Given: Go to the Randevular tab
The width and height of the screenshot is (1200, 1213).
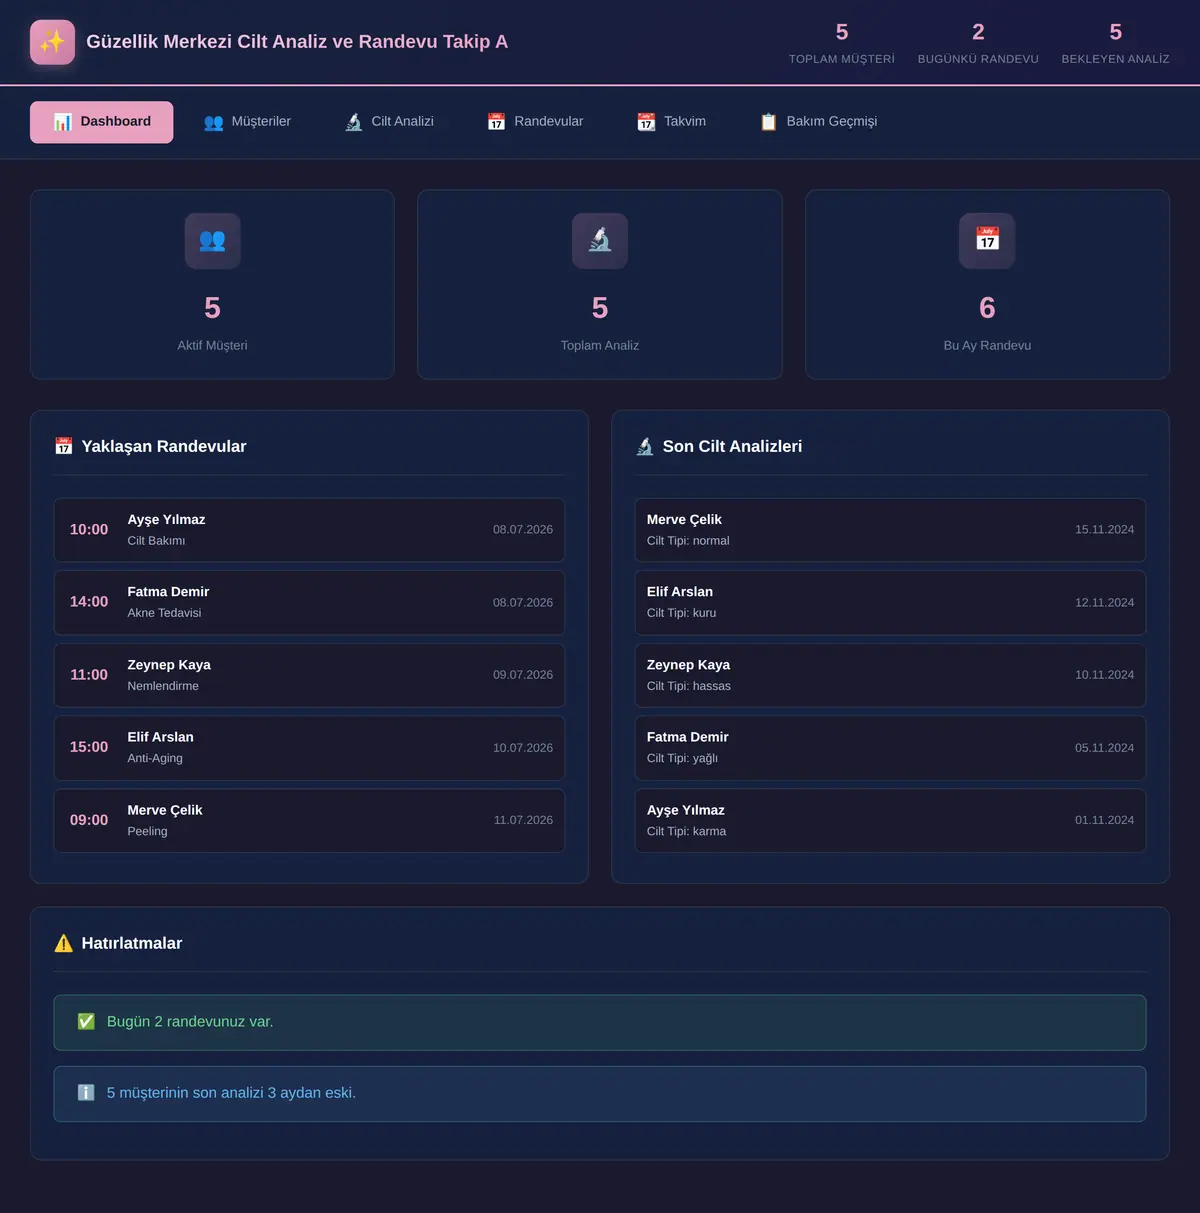Looking at the screenshot, I should pos(535,122).
